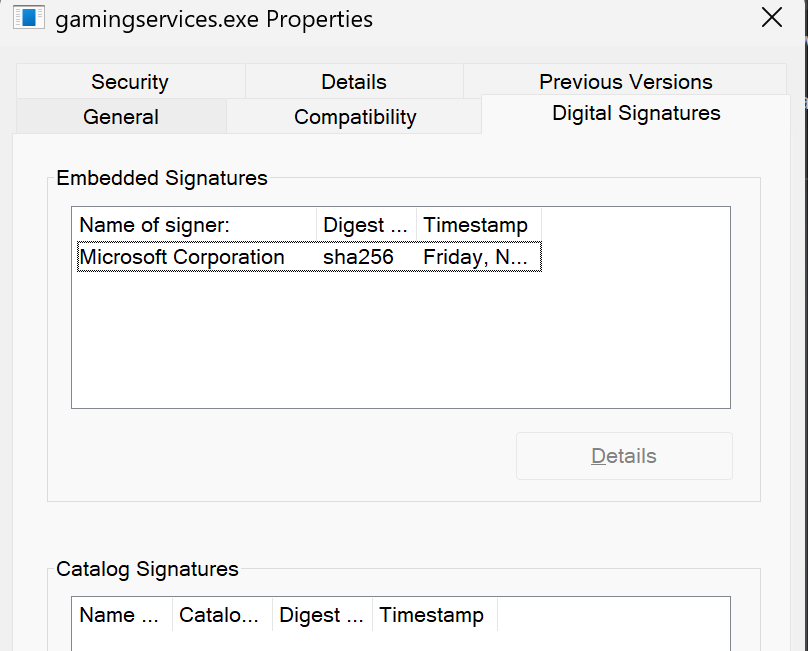
Task: Click the sha256 digest cell
Action: (x=358, y=257)
